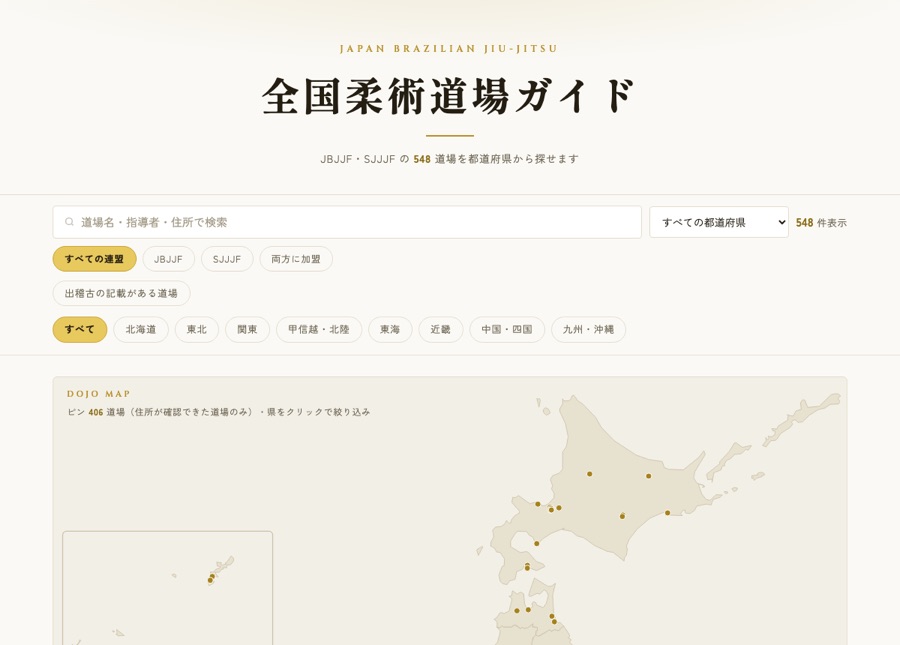
Task: Click the search magnifier icon
Action: (69, 222)
